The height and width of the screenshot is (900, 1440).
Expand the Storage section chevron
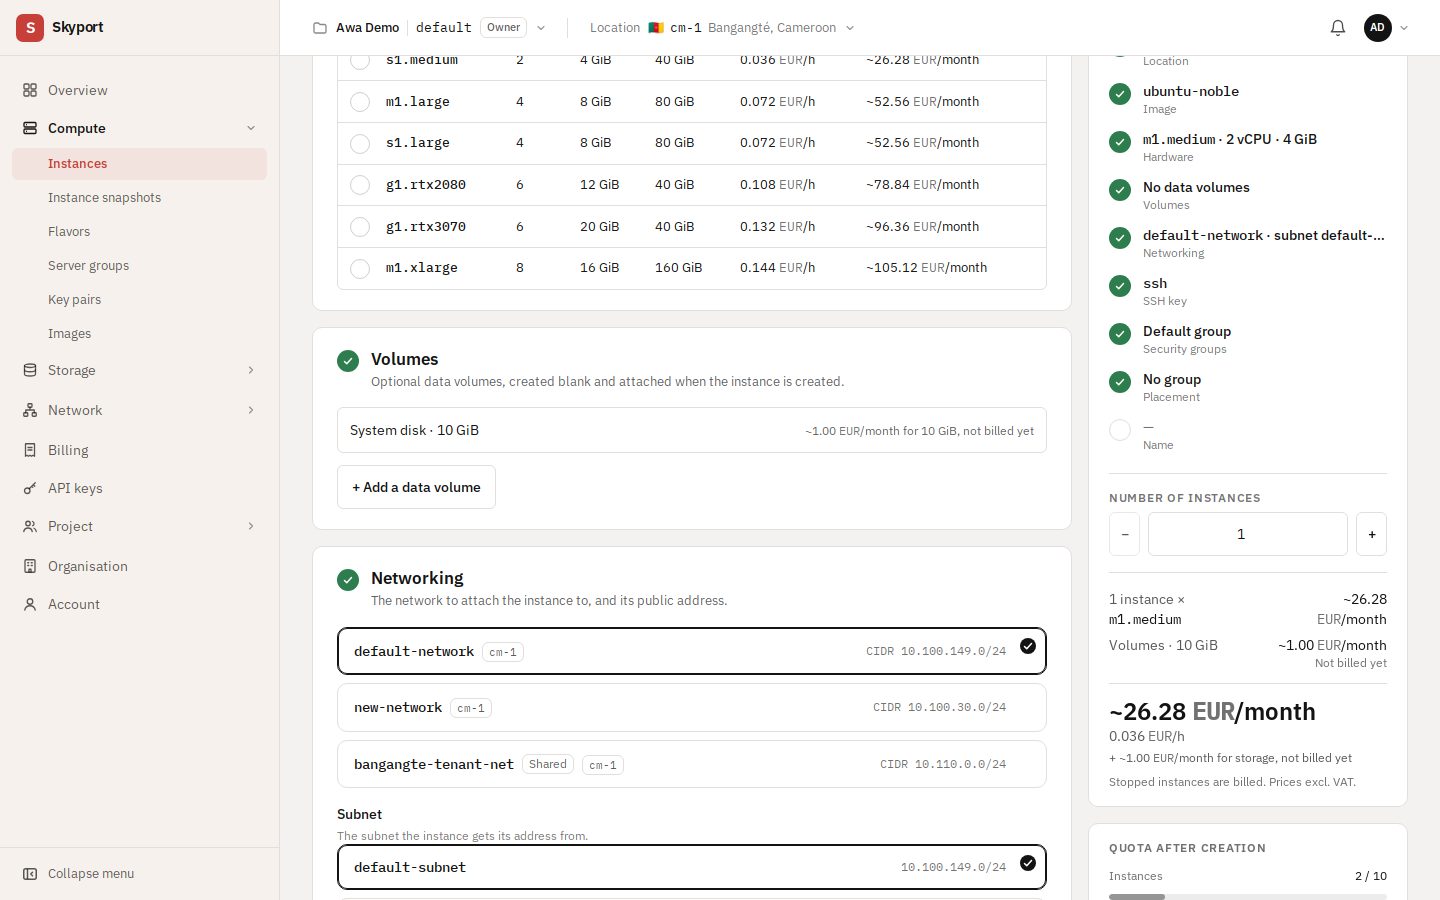251,370
